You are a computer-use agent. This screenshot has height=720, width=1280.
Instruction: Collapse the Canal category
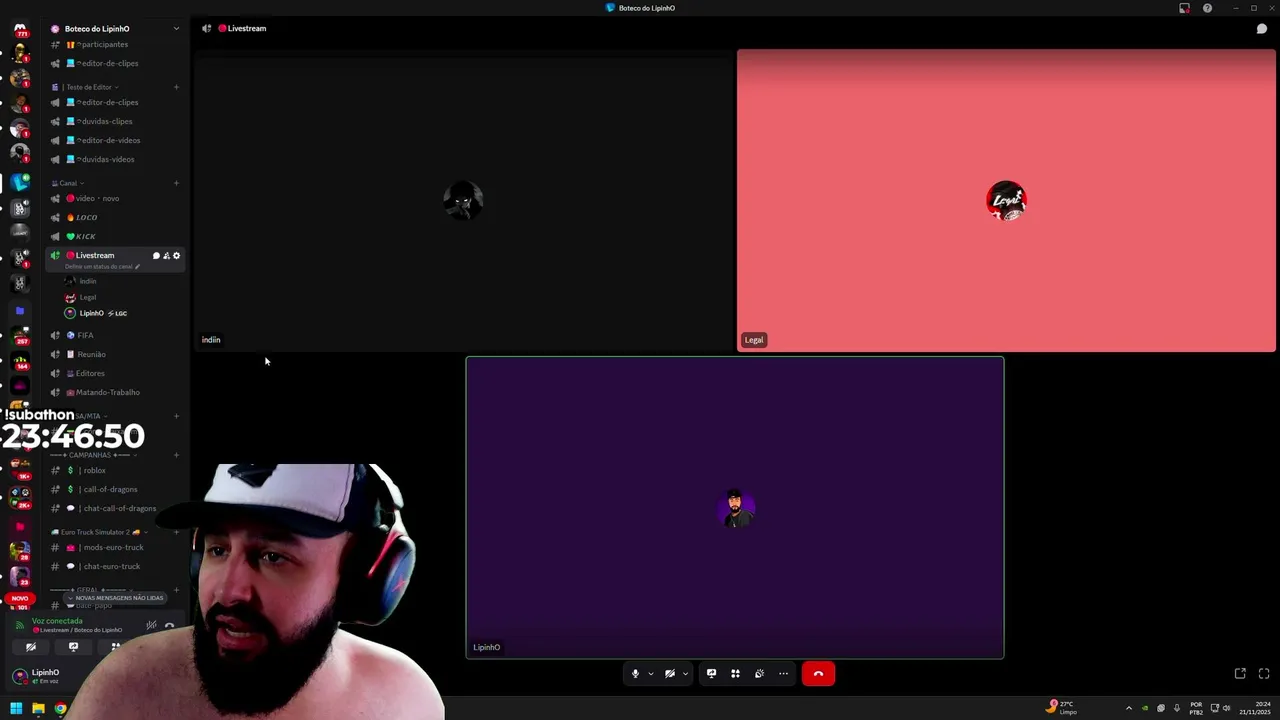66,183
